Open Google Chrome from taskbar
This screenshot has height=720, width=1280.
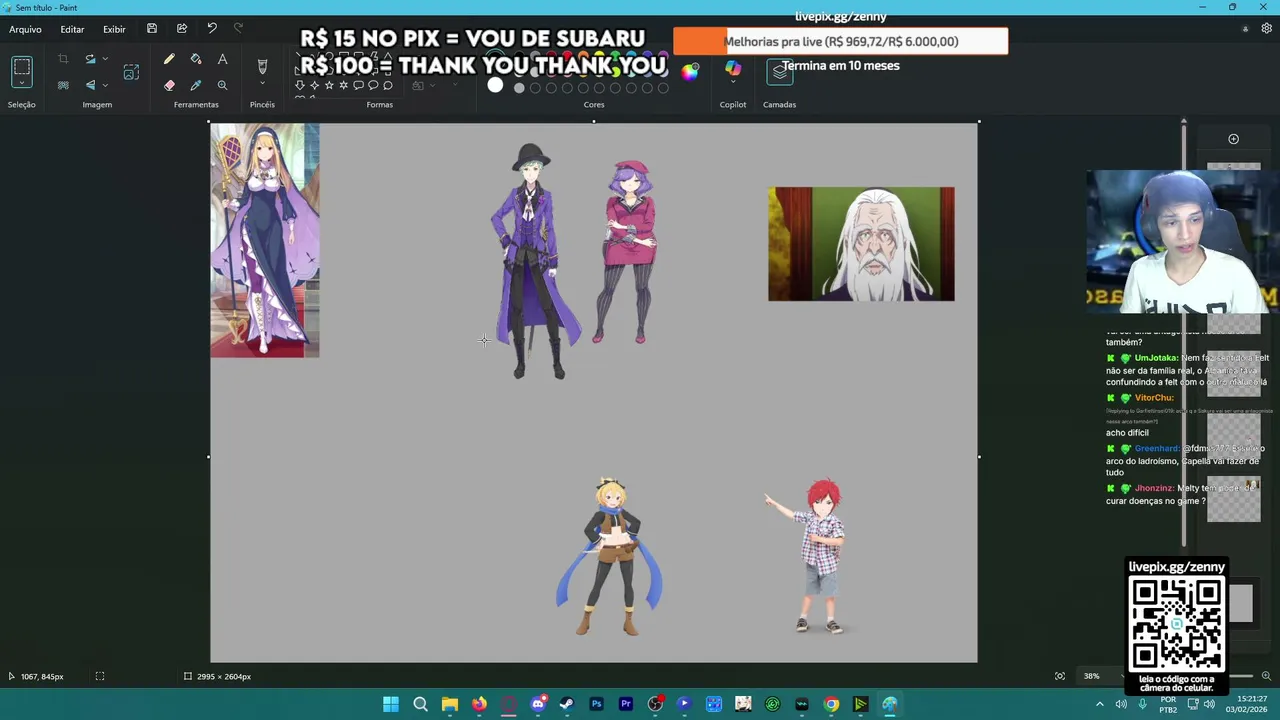(x=831, y=704)
